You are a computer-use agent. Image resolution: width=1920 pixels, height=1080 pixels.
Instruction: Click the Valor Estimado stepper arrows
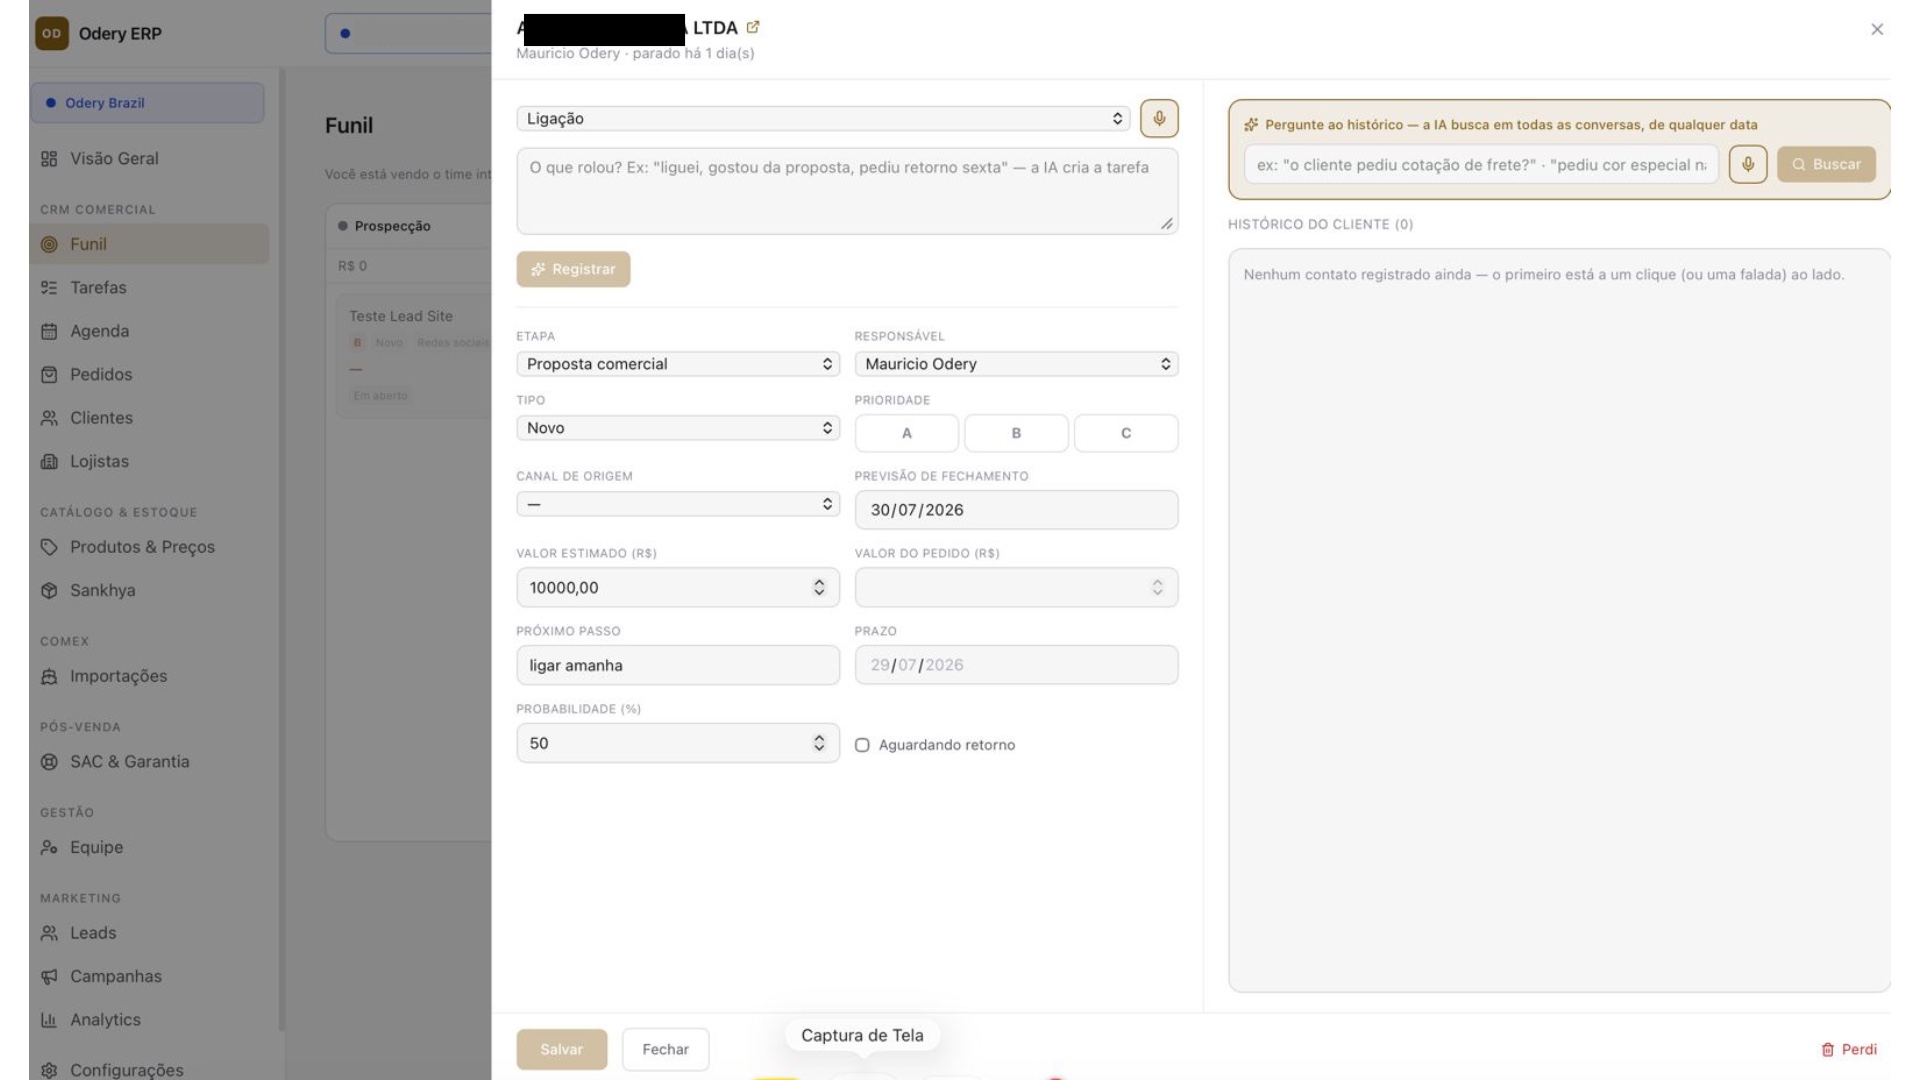coord(819,588)
